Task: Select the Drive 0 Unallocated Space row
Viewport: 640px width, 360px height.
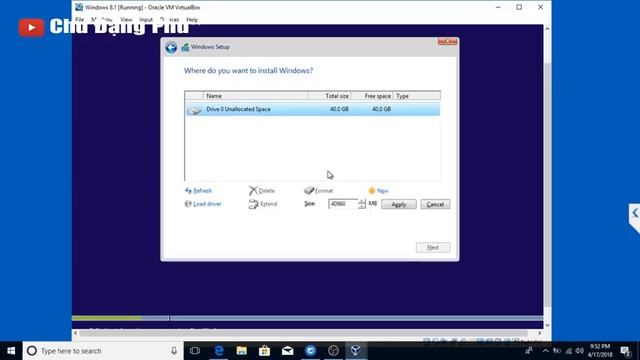Action: (312, 109)
